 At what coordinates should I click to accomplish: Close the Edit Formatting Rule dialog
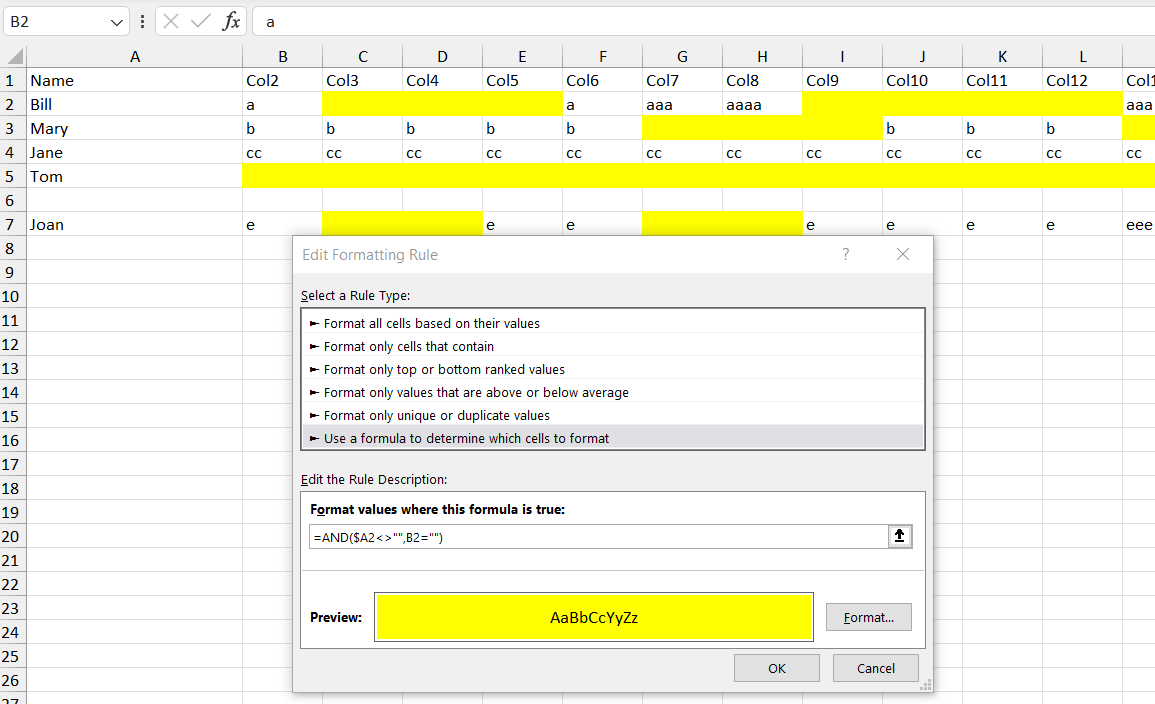click(903, 255)
